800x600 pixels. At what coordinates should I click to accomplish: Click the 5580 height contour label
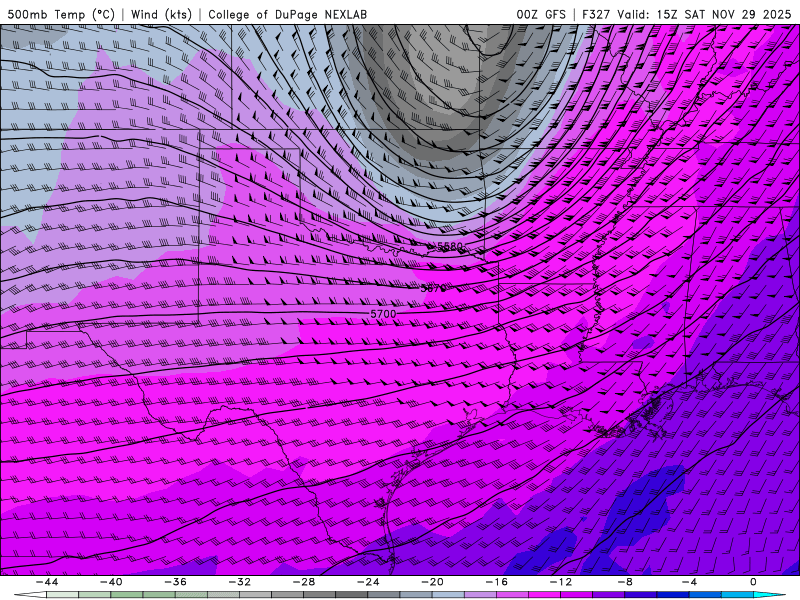point(450,246)
